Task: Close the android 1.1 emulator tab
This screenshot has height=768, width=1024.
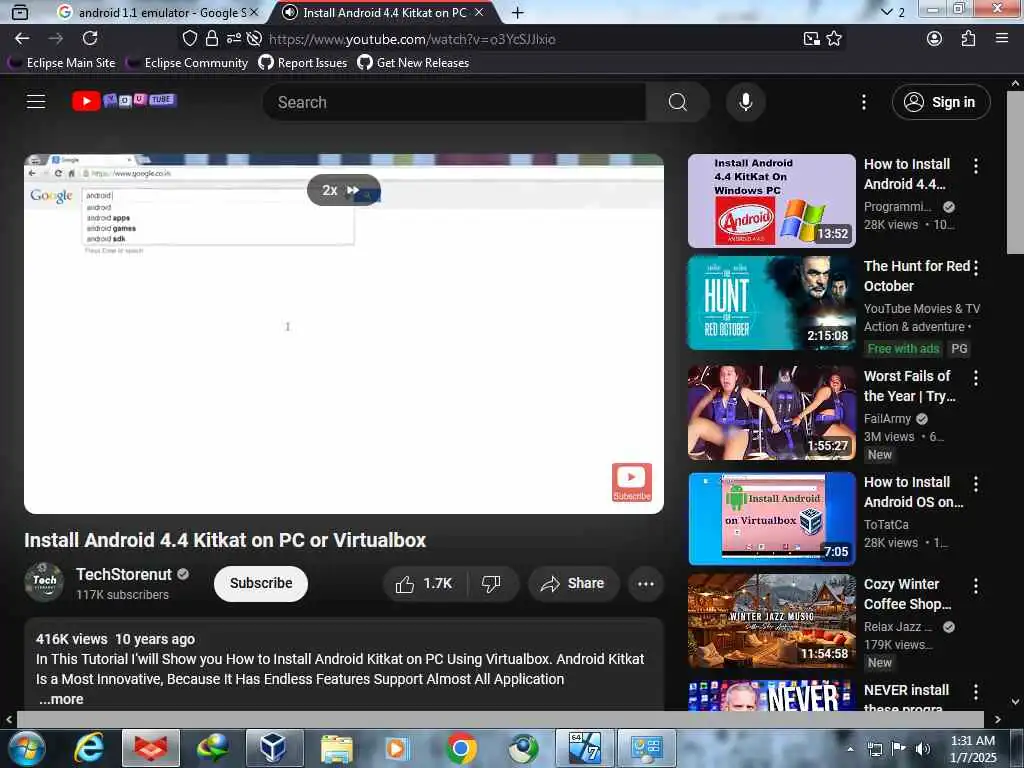Action: (254, 12)
